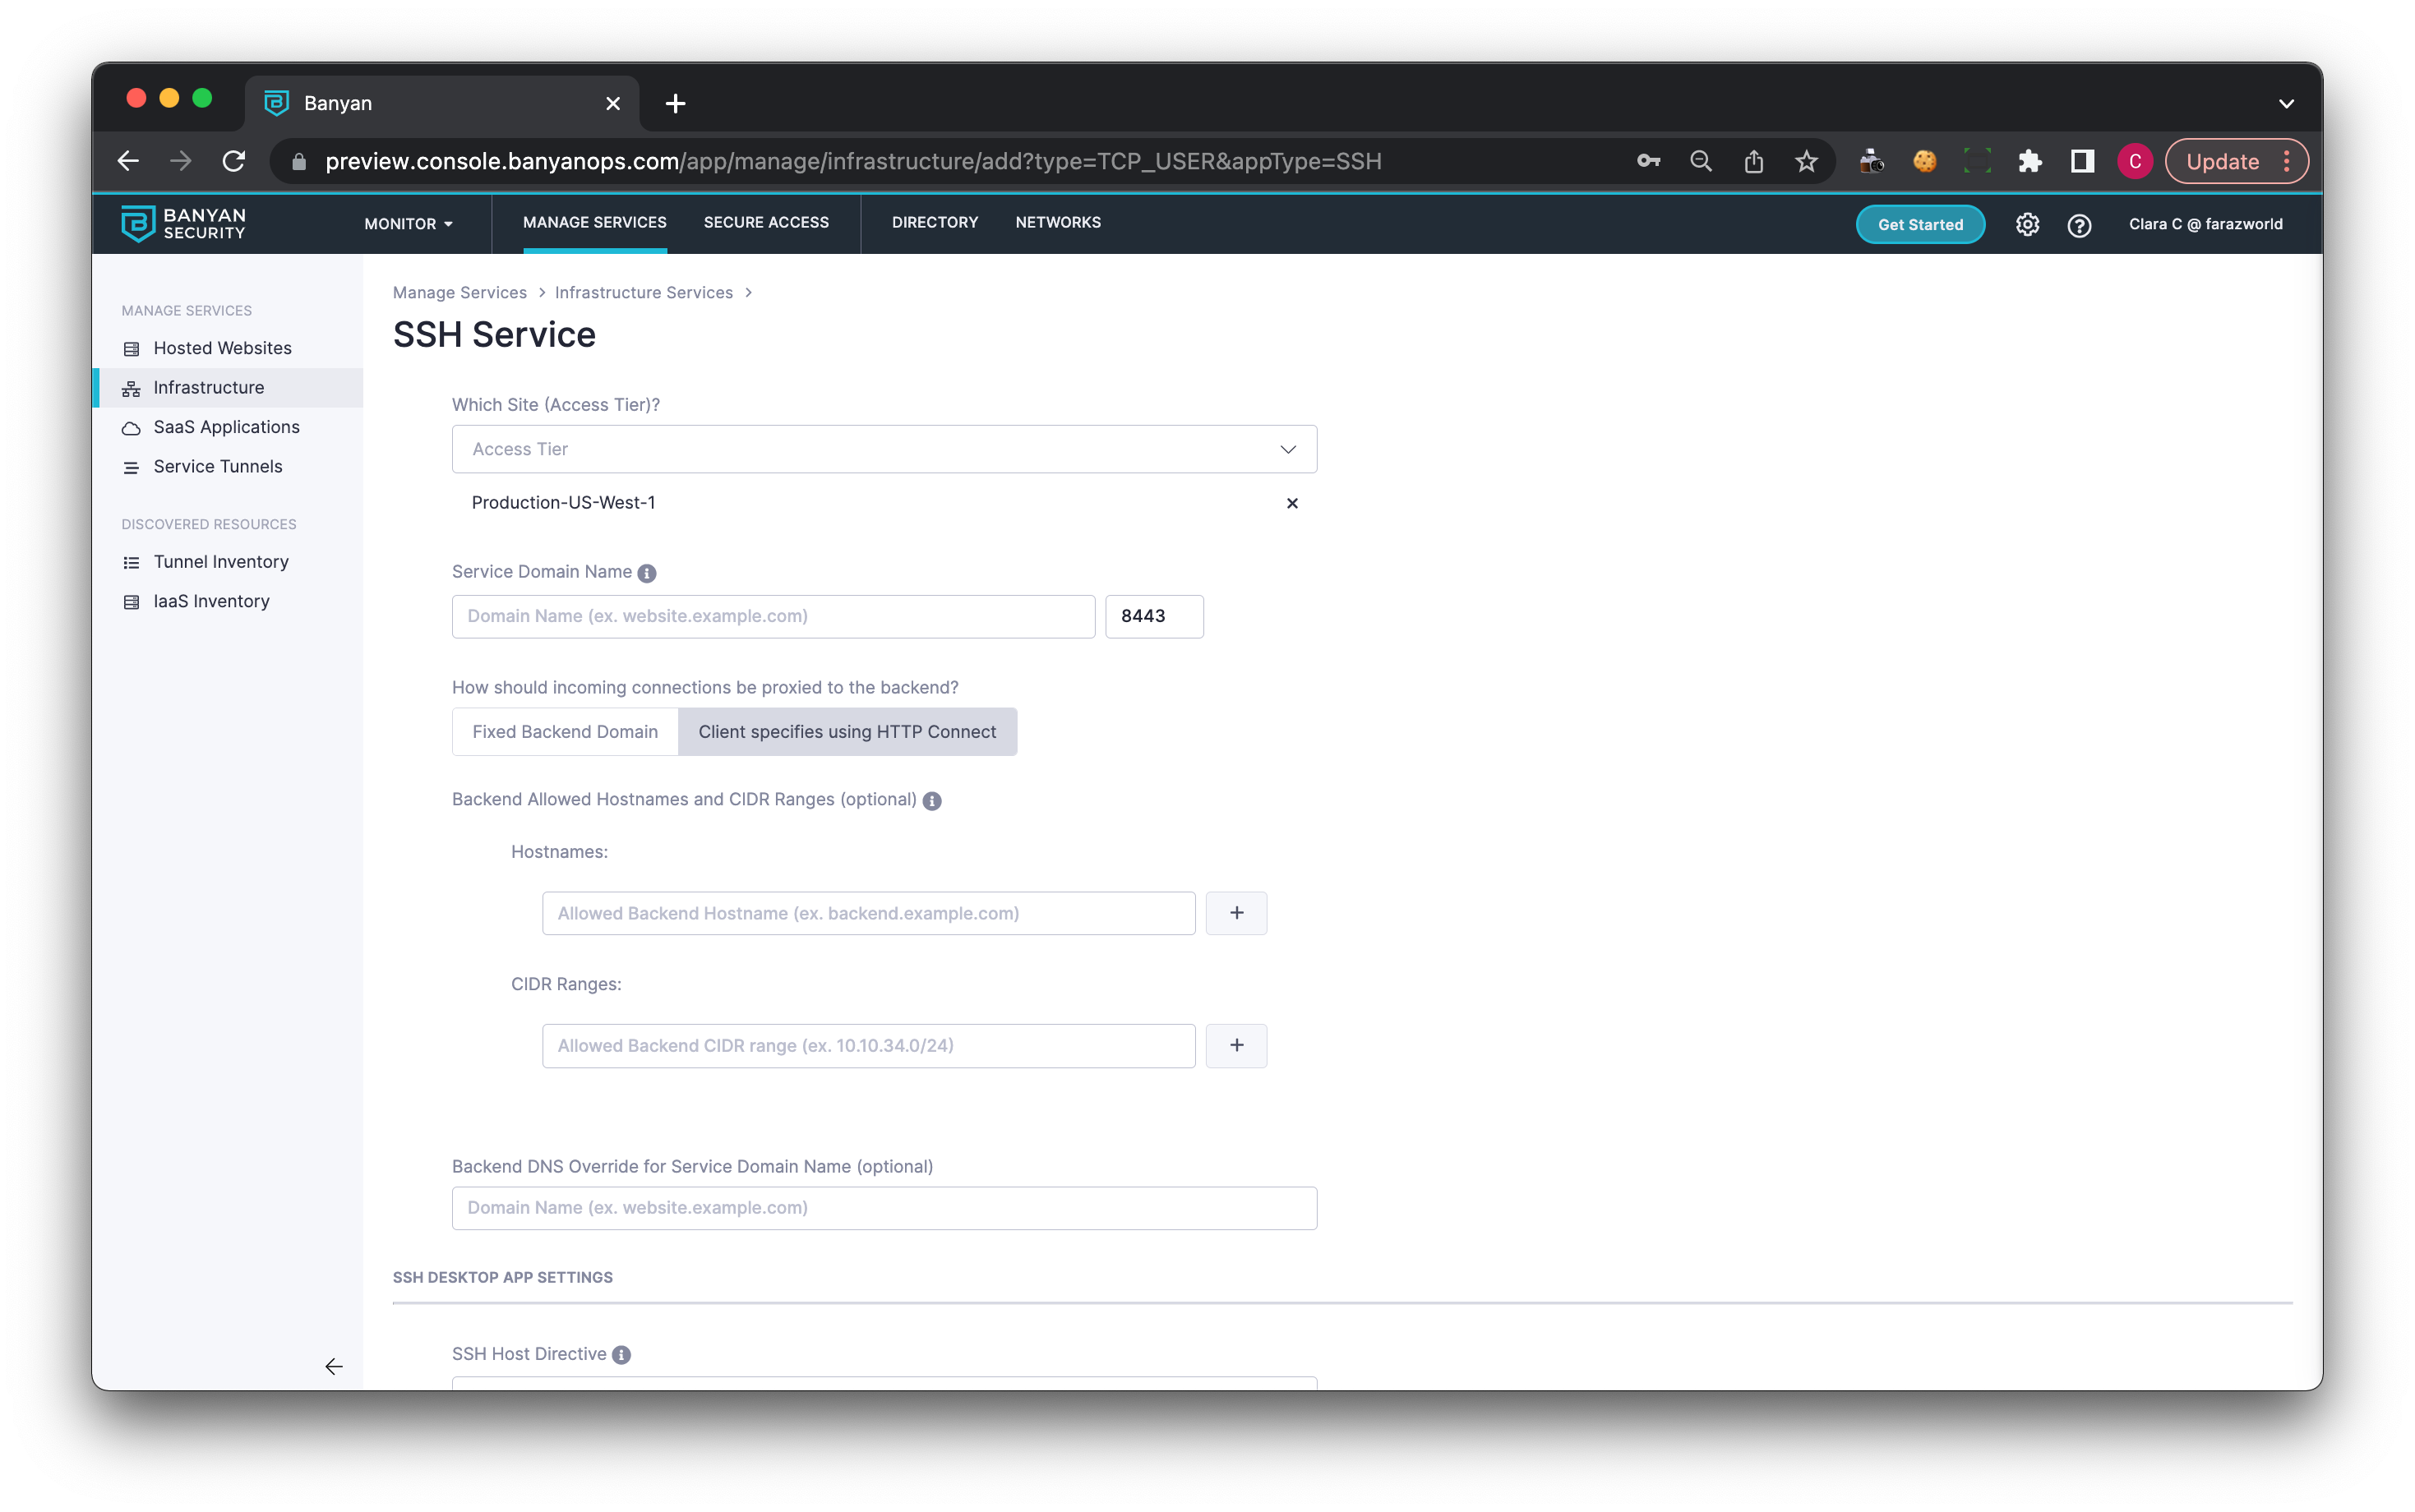The image size is (2415, 1512).
Task: Collapse sidebar using the left arrow
Action: pyautogui.click(x=334, y=1366)
